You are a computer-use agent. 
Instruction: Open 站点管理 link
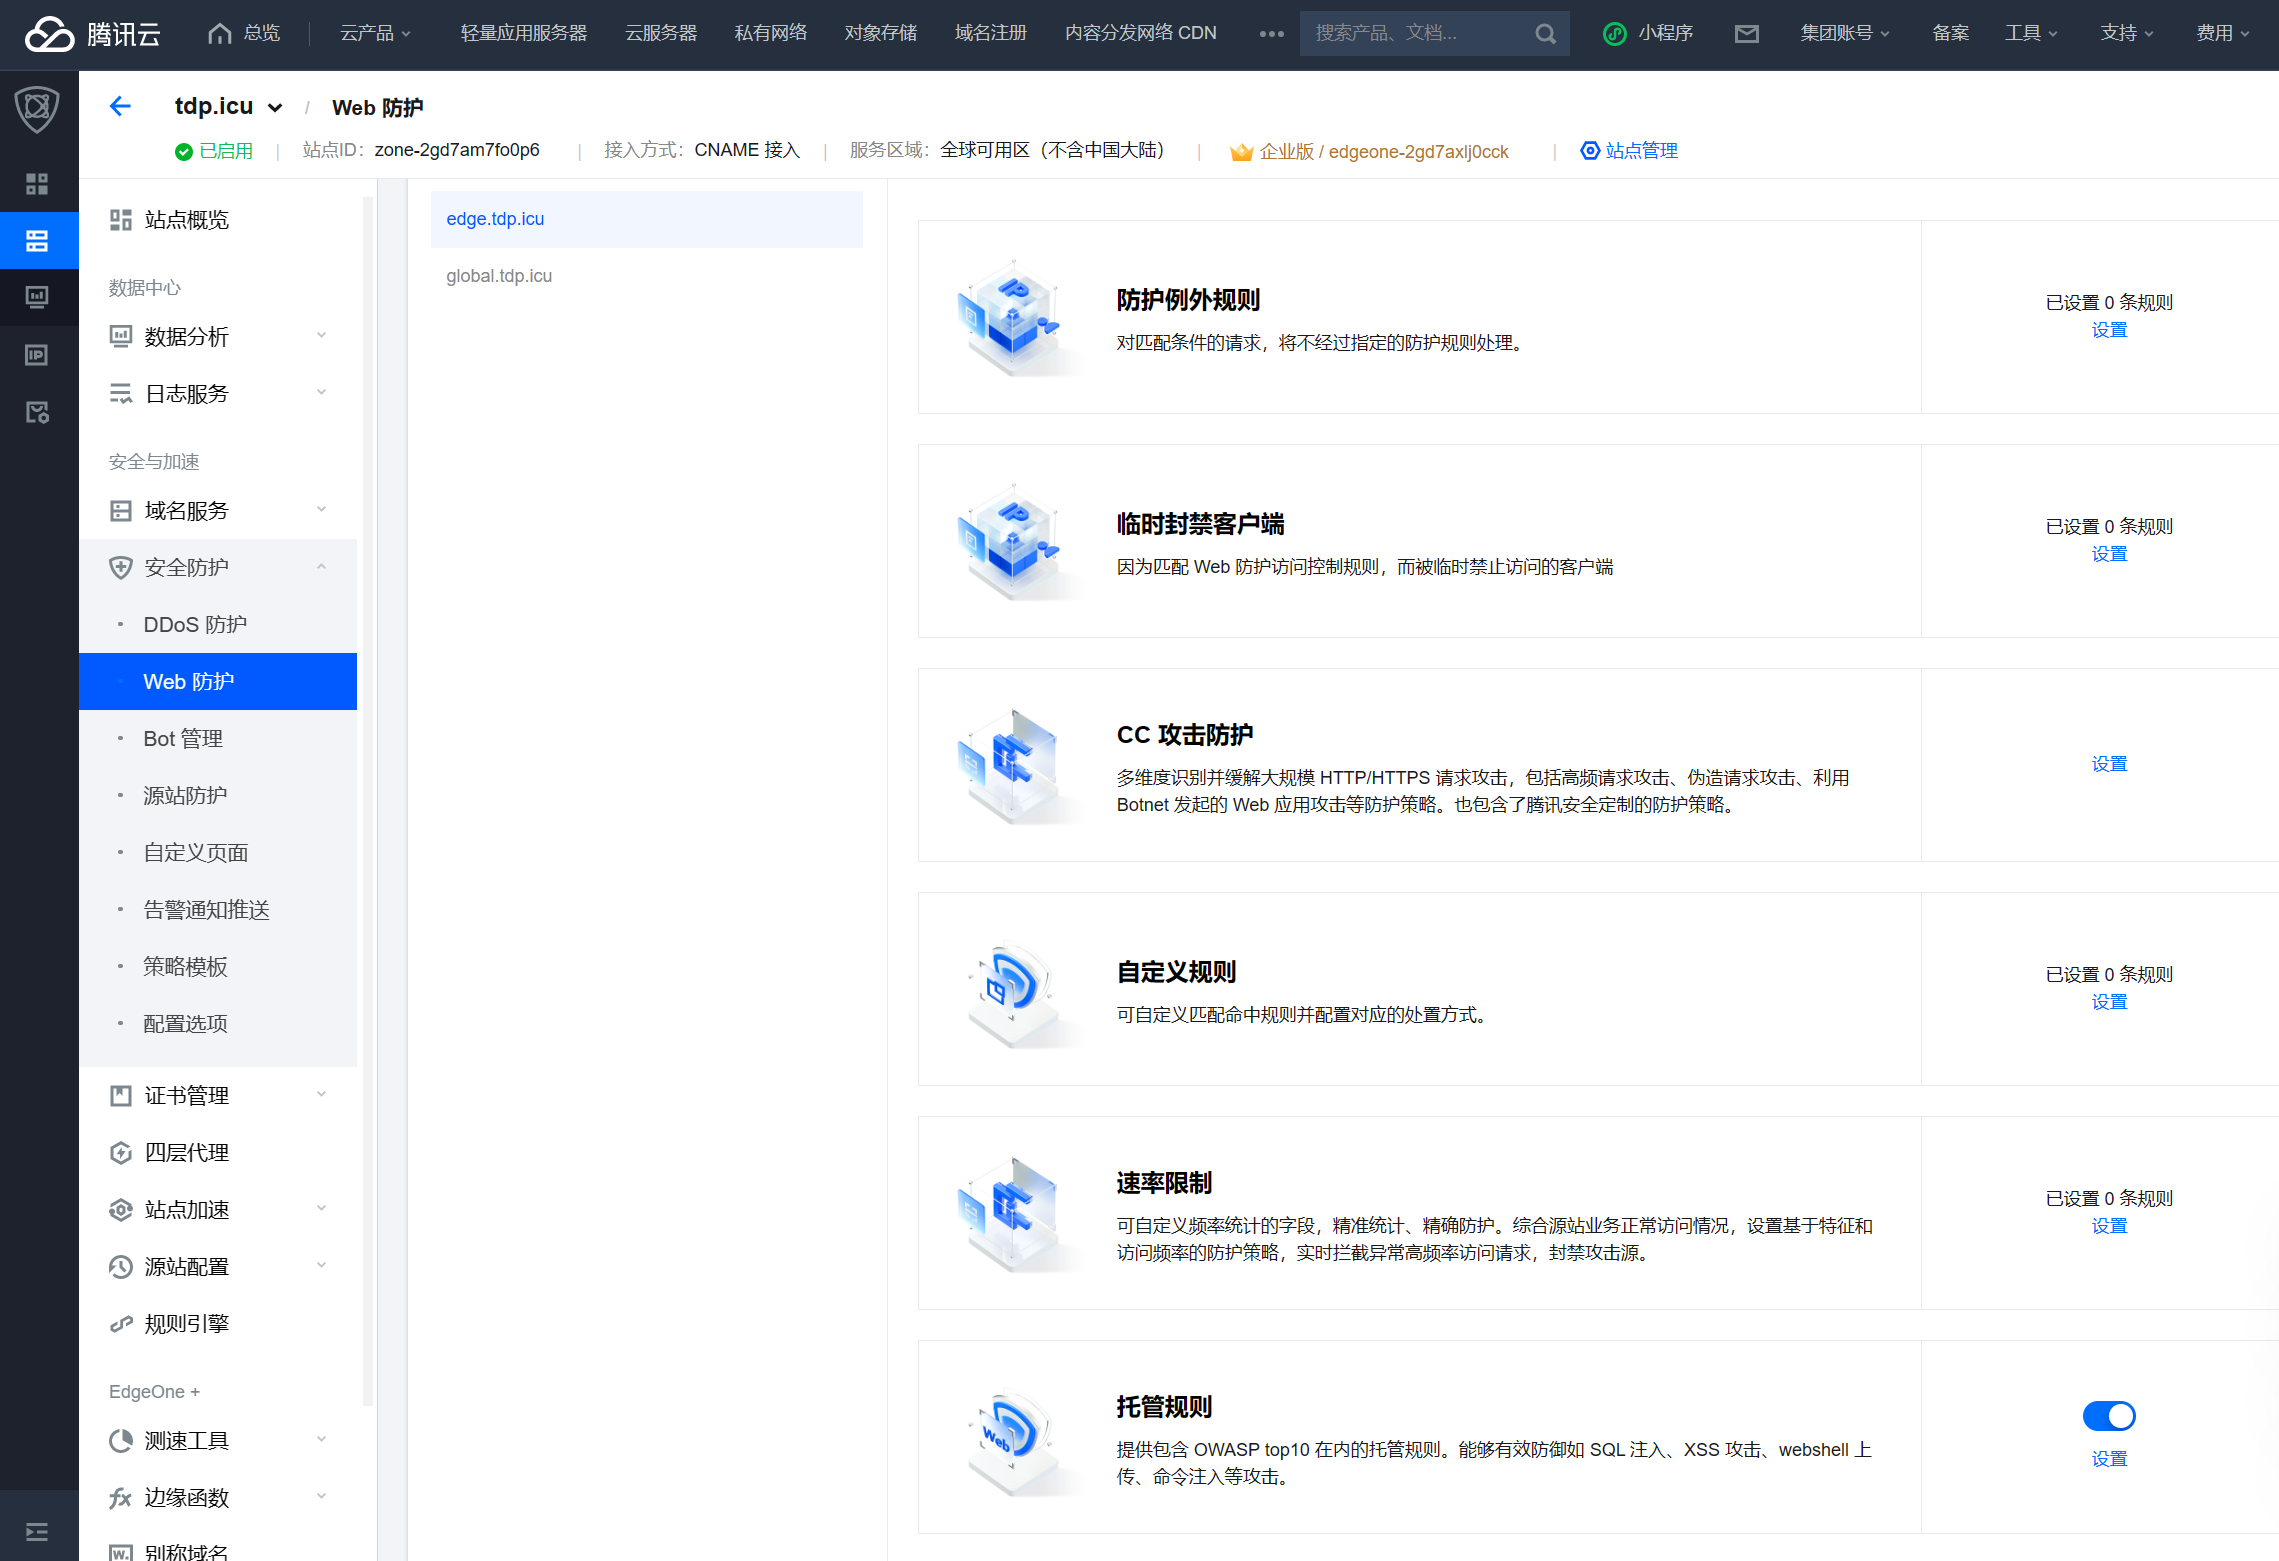pos(1641,151)
